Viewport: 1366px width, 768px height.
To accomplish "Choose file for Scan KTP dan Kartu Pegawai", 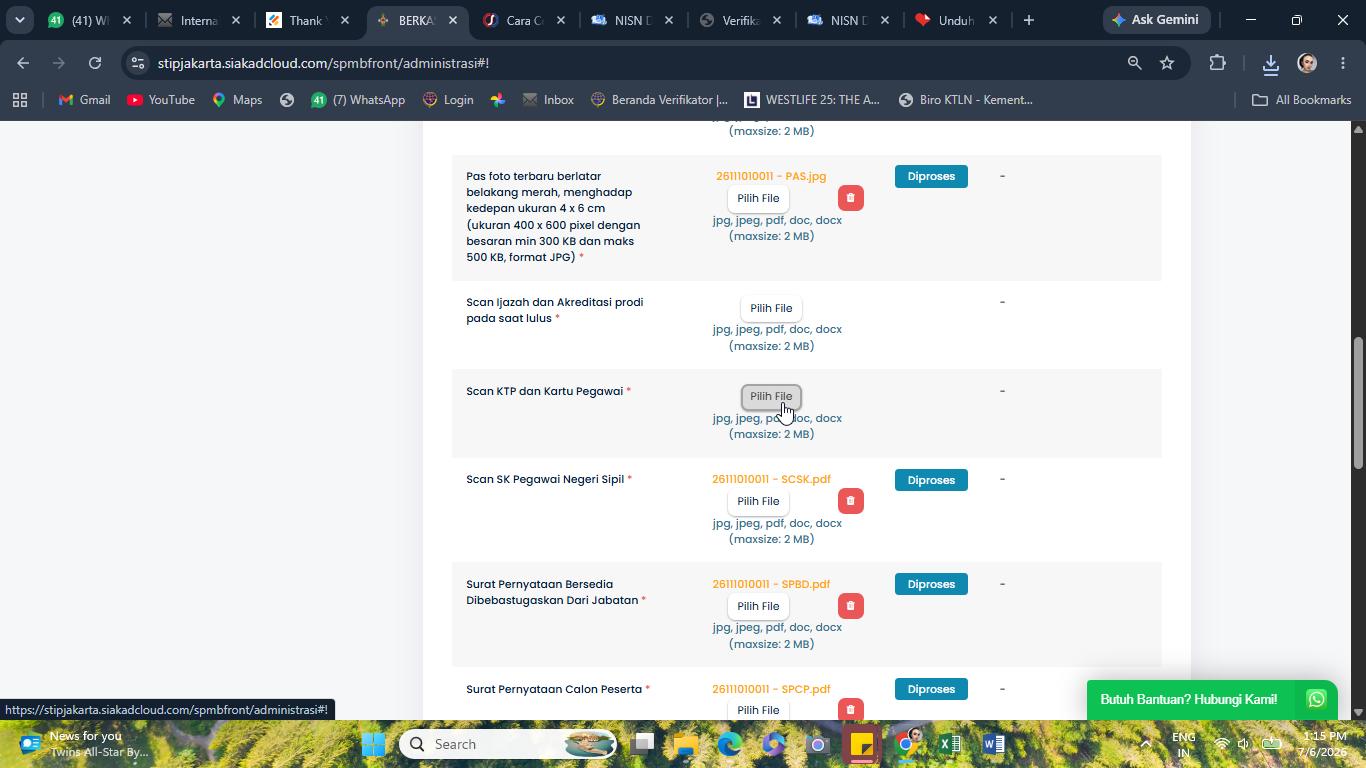I will tap(771, 397).
